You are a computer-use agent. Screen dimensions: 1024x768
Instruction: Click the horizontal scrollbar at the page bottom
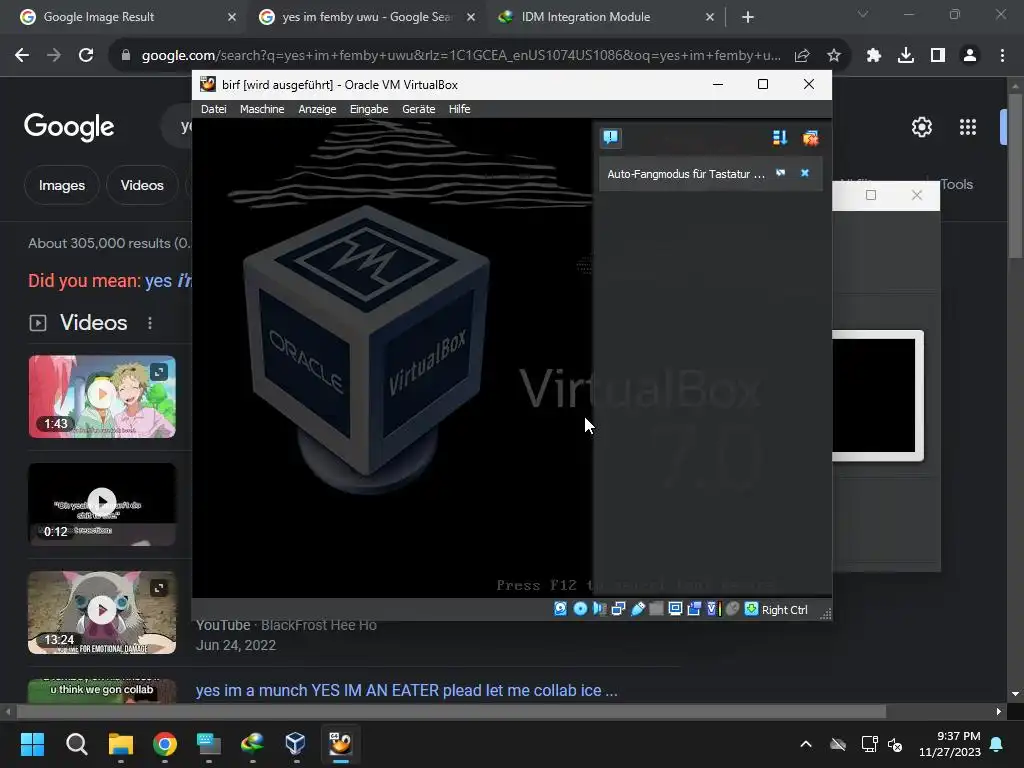[451, 711]
